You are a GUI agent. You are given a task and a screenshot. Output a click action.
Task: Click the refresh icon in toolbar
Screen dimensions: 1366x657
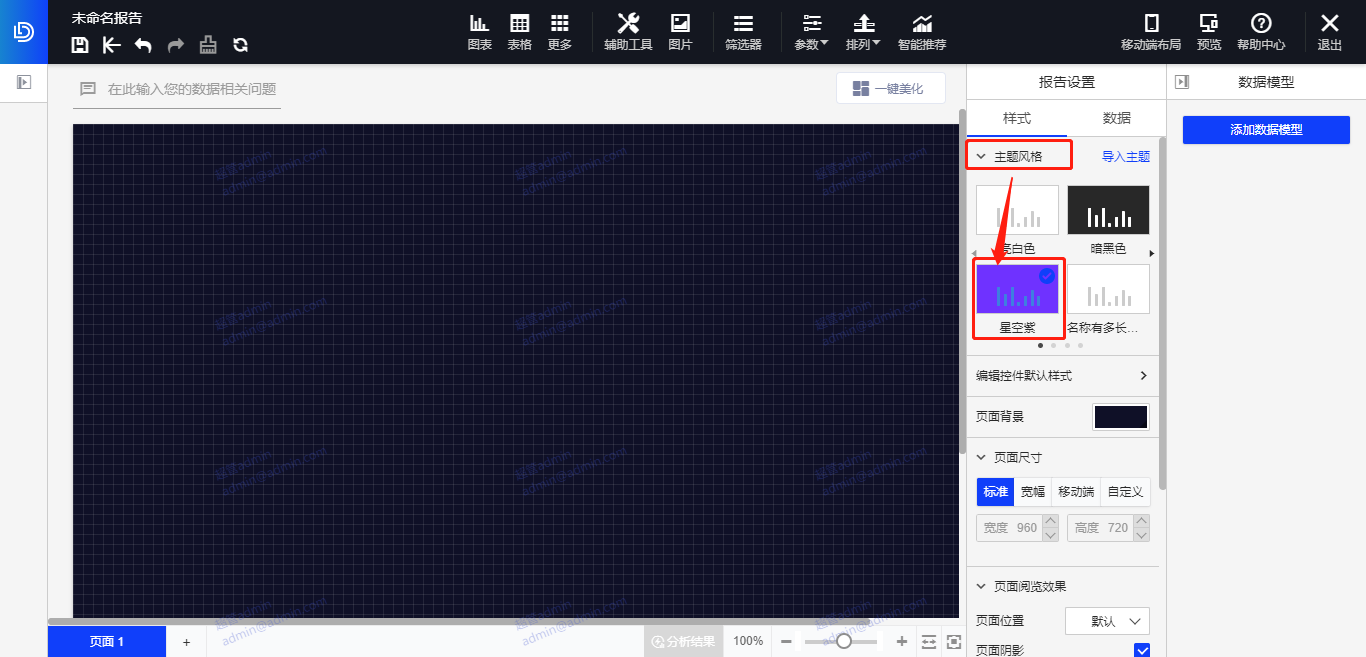[240, 44]
